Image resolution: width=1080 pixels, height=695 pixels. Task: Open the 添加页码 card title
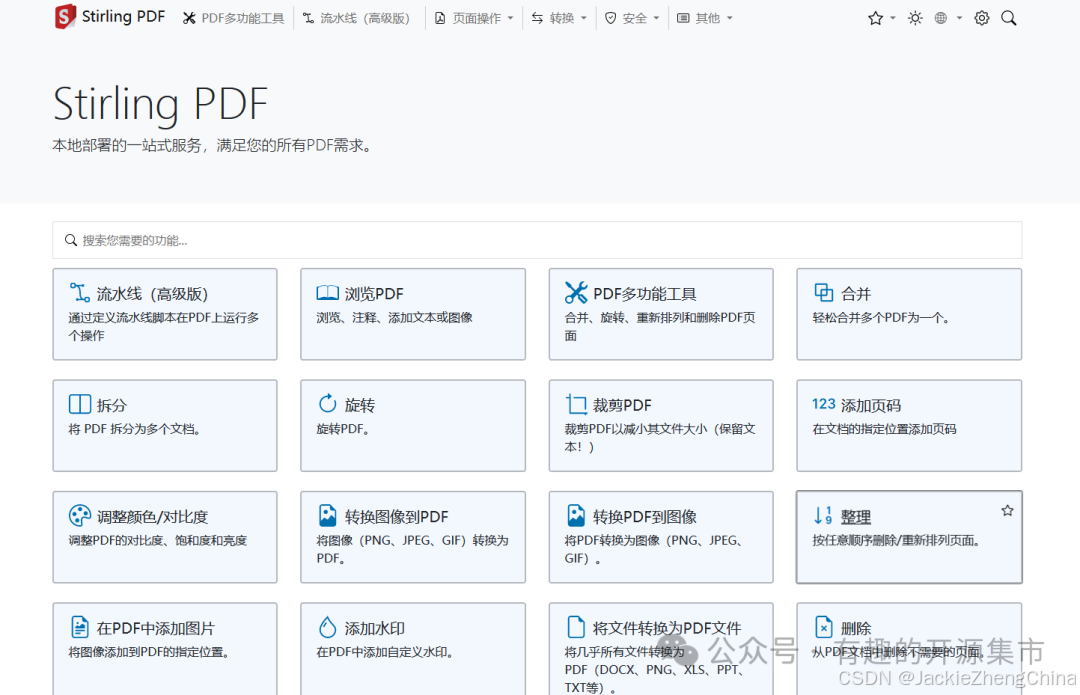tap(871, 406)
